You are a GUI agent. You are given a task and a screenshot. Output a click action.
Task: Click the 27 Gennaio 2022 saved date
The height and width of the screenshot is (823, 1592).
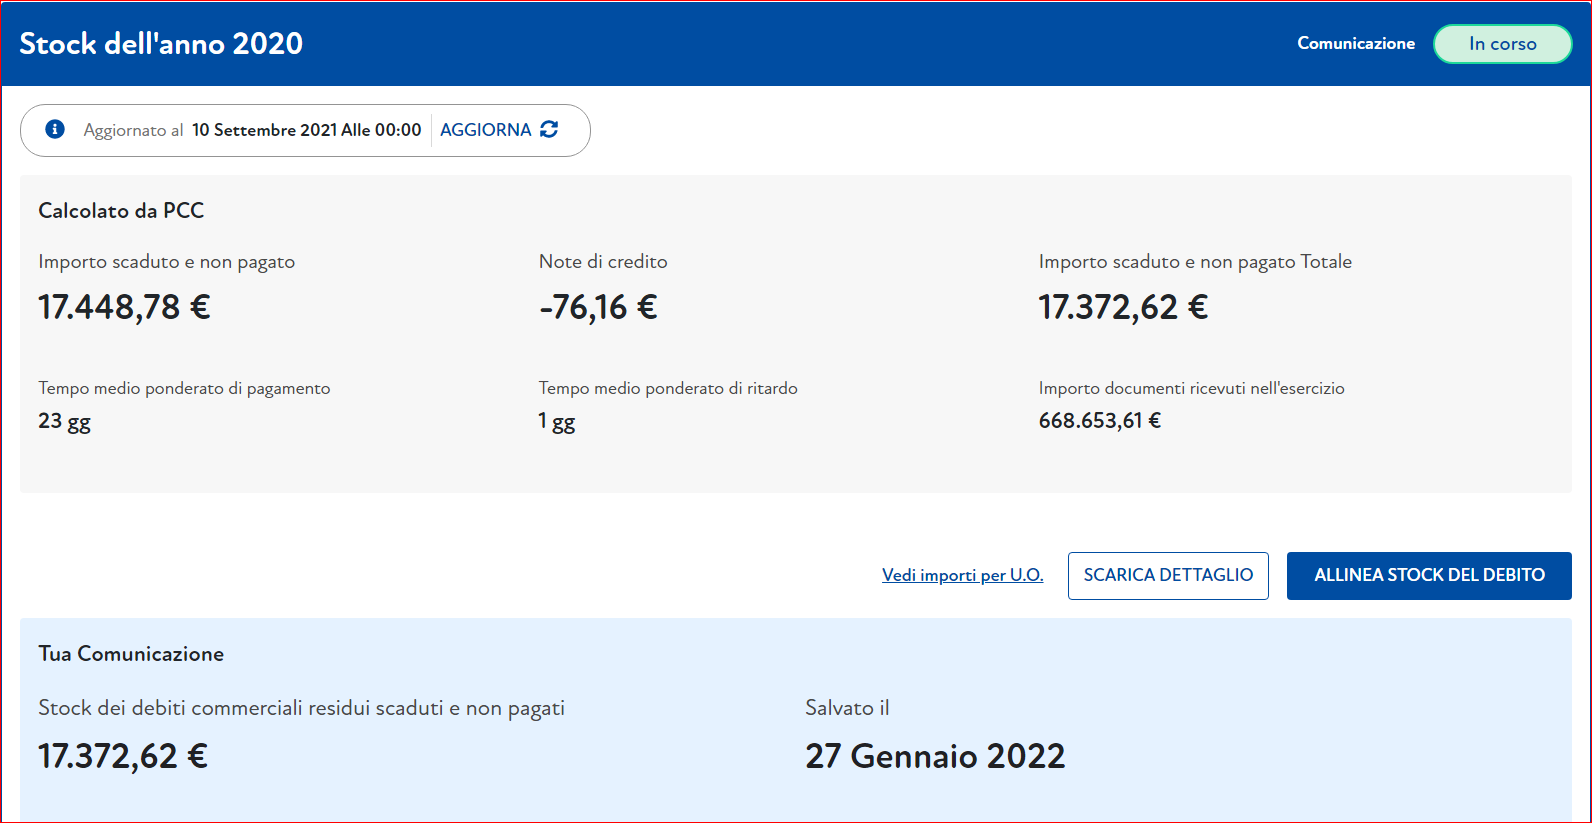935,756
